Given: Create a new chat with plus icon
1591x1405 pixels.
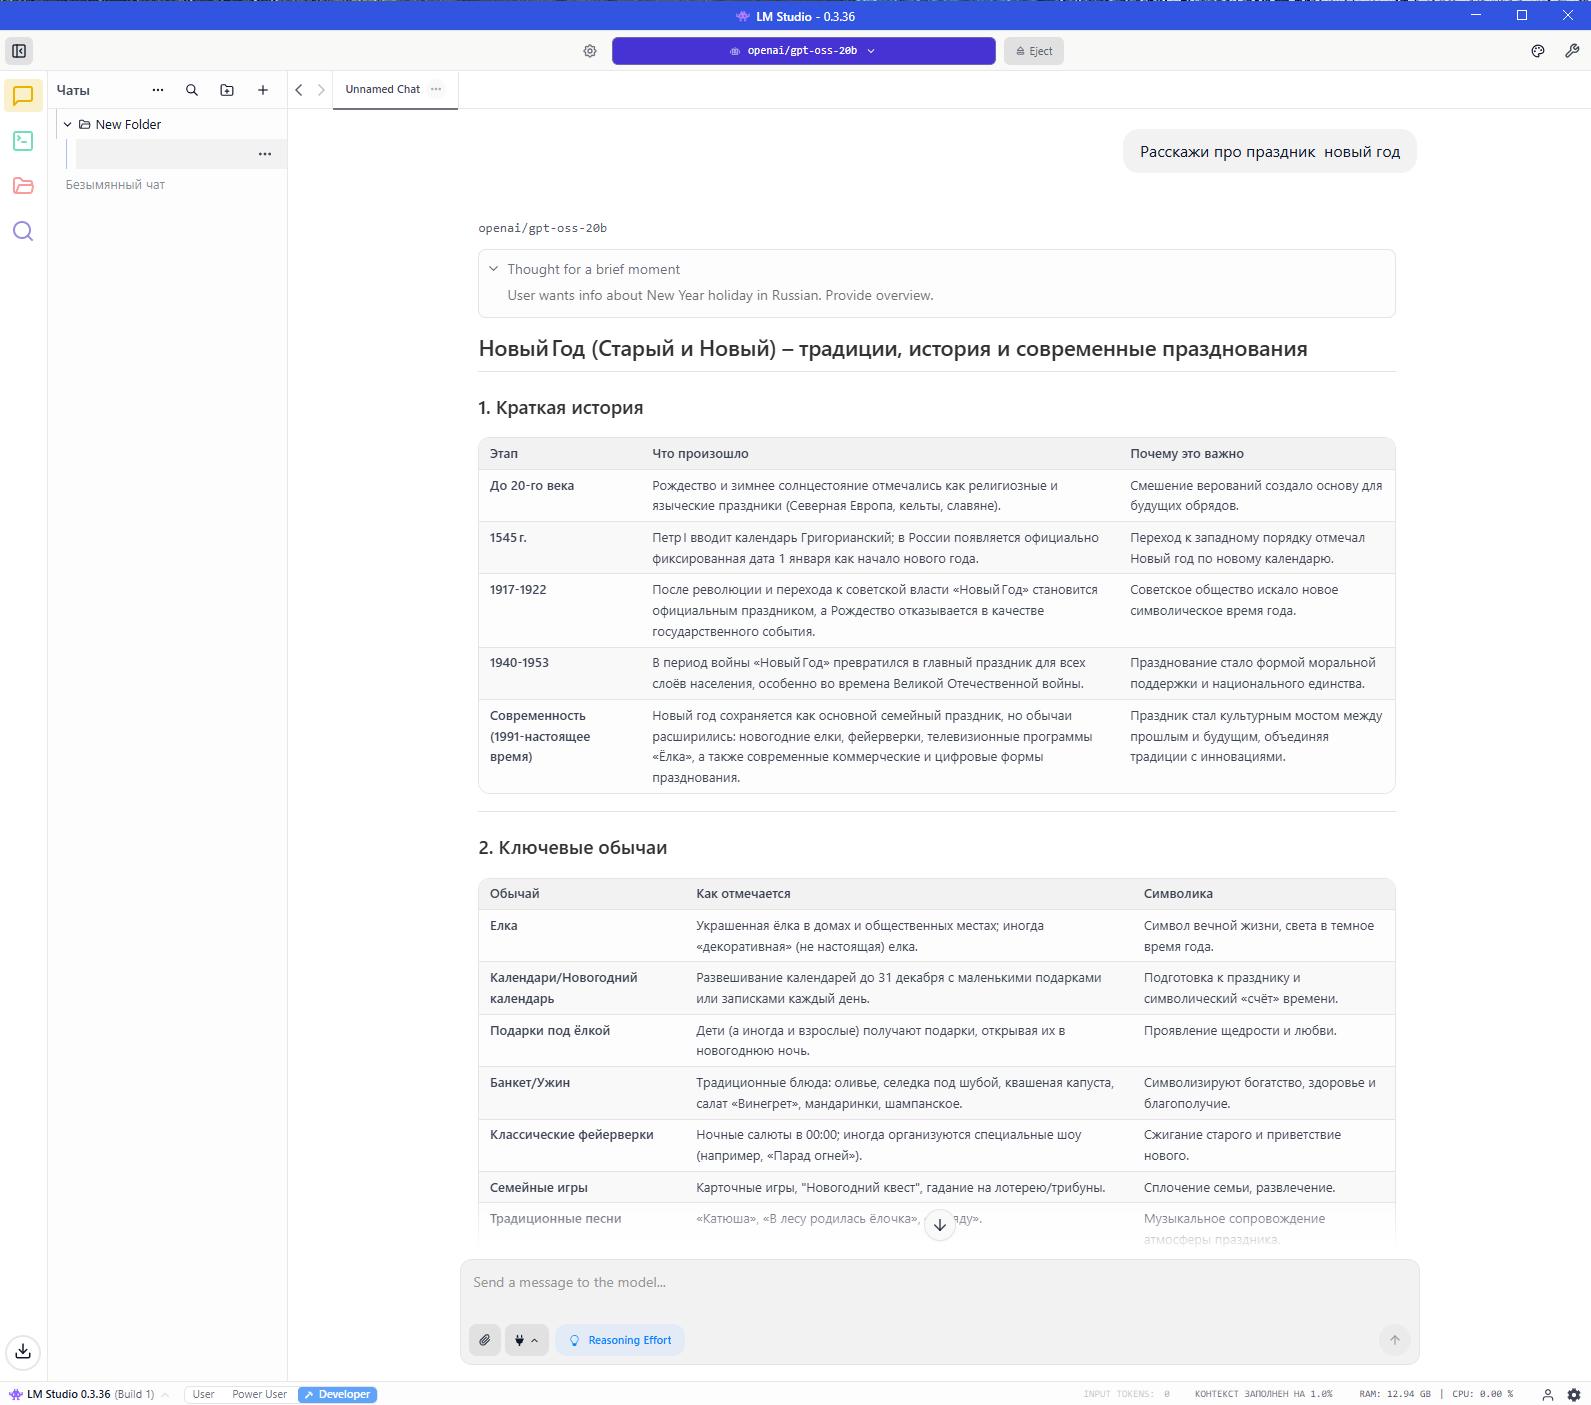Looking at the screenshot, I should point(263,90).
